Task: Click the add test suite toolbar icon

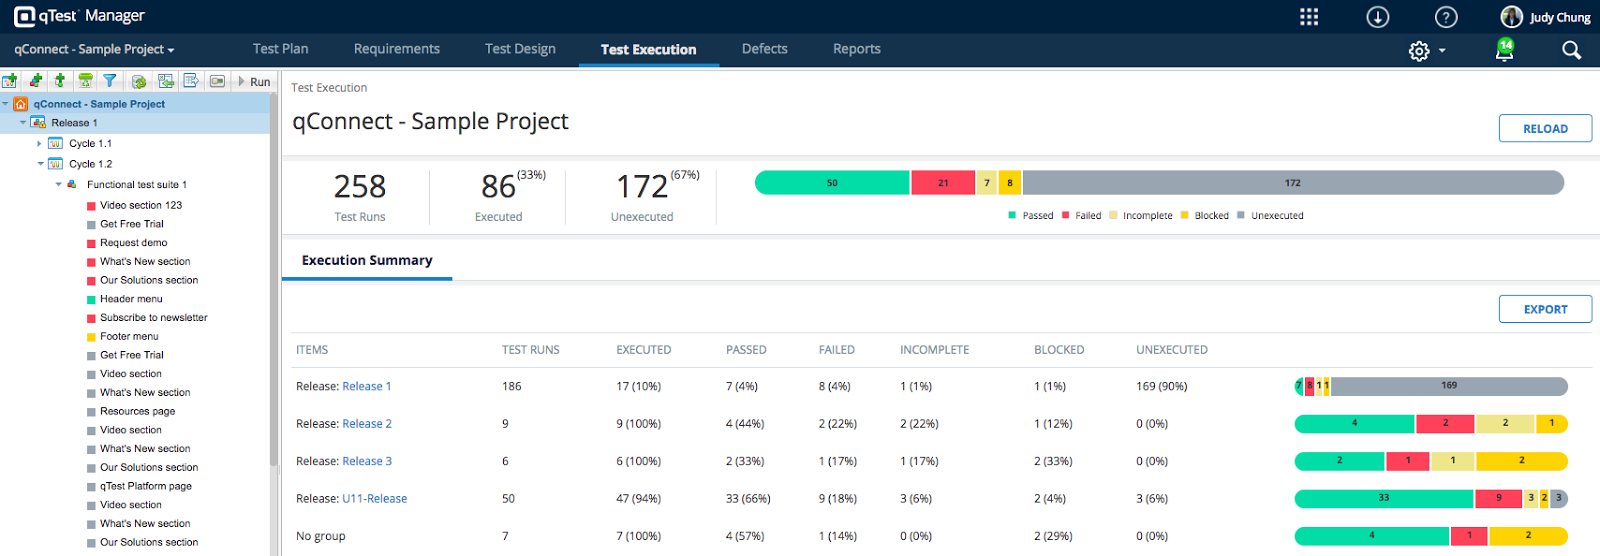Action: pos(35,81)
